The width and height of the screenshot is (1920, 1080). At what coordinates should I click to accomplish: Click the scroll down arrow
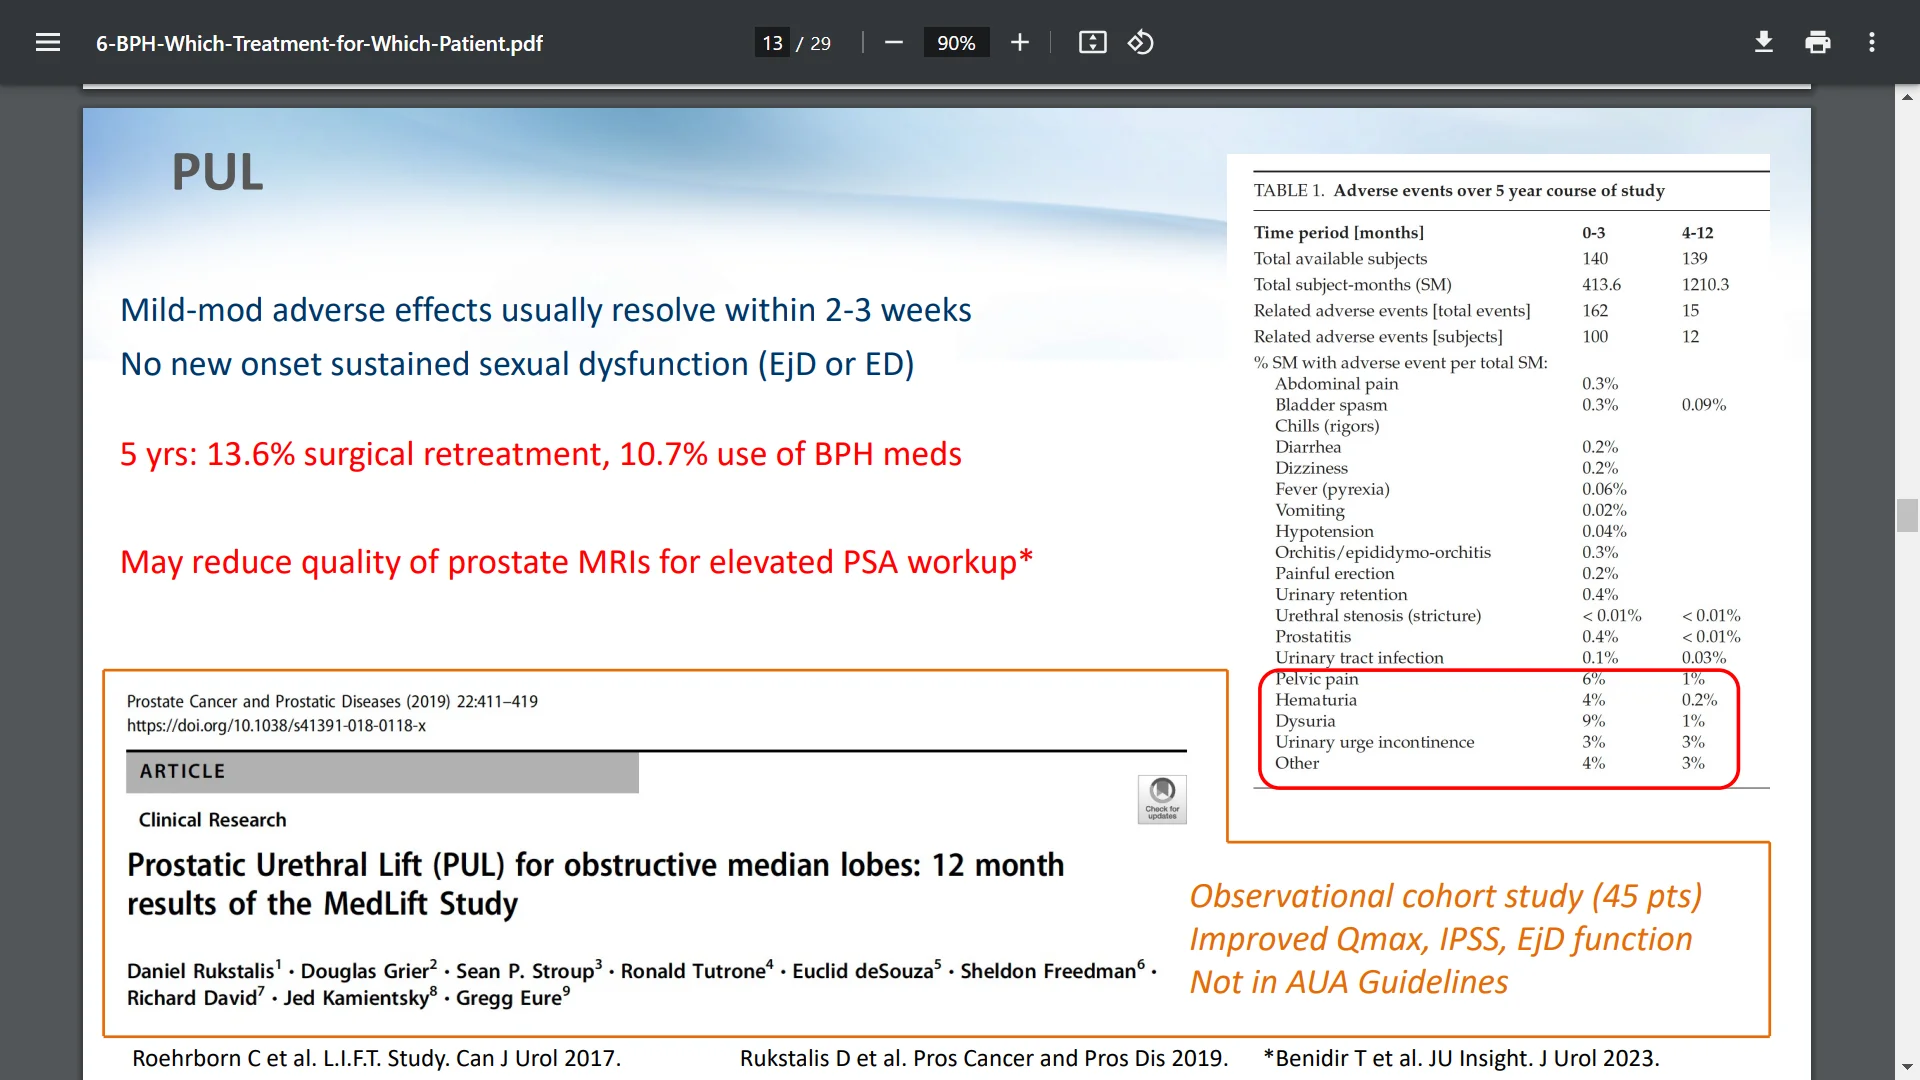click(1907, 1068)
